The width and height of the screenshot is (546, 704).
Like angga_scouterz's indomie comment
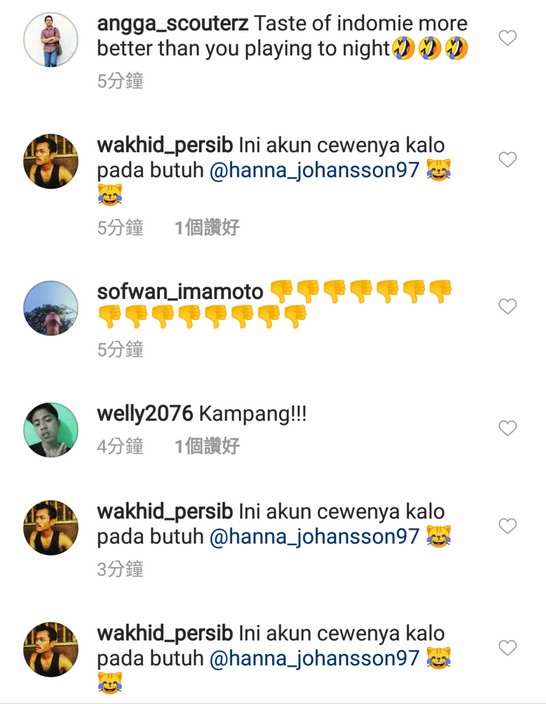[x=507, y=38]
